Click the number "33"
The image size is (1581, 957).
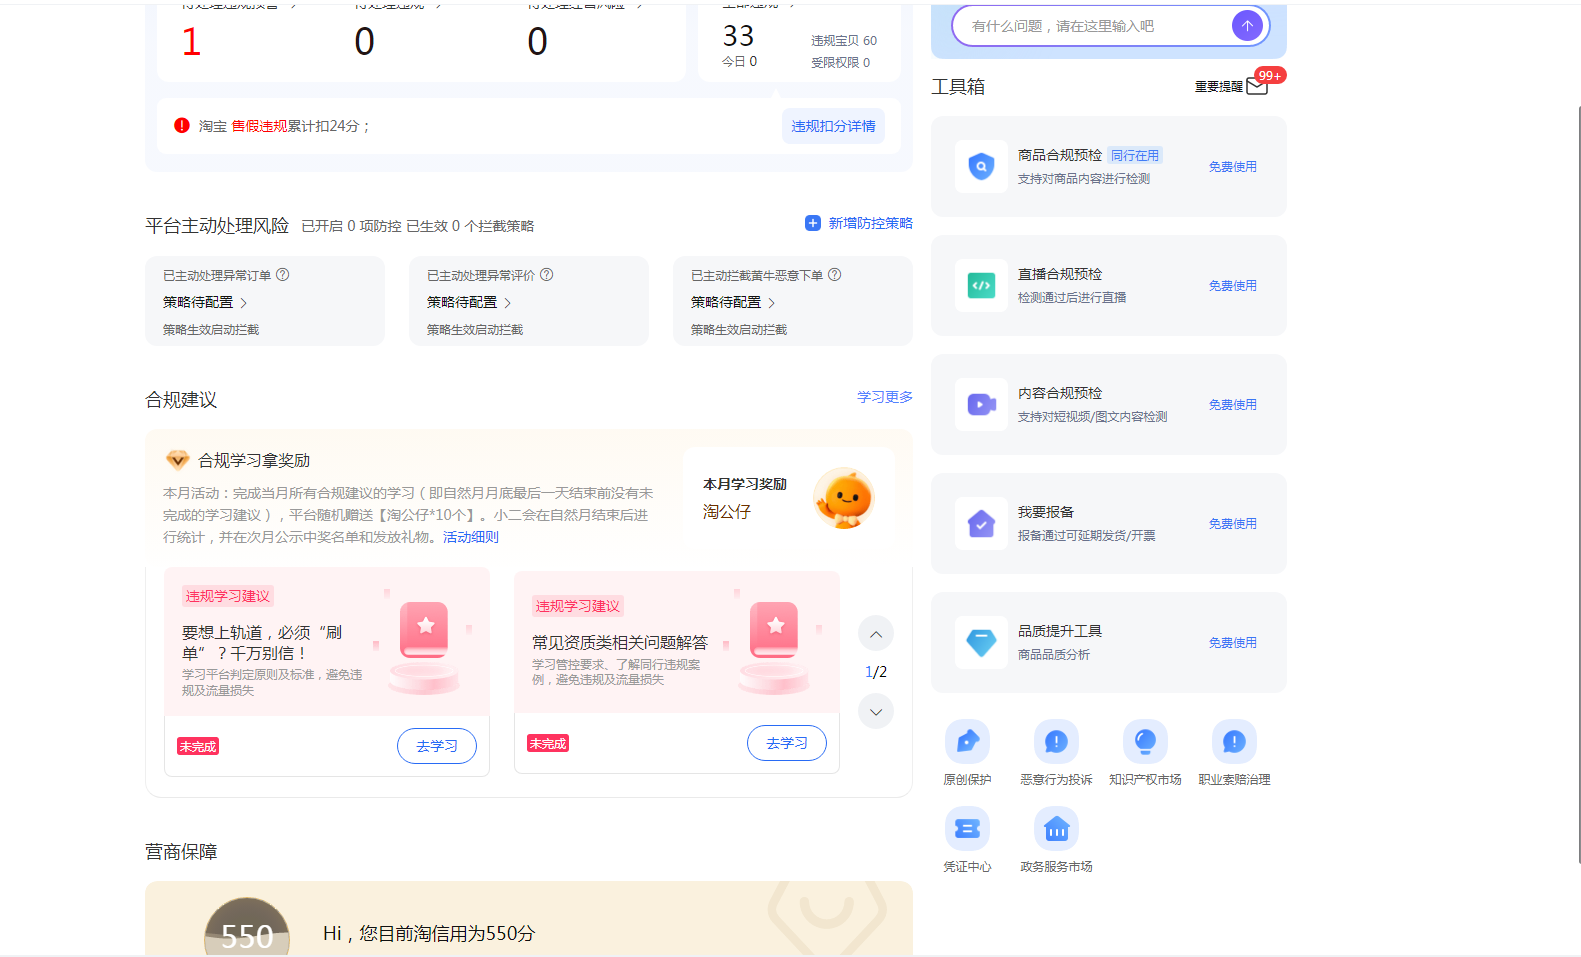pos(739,36)
